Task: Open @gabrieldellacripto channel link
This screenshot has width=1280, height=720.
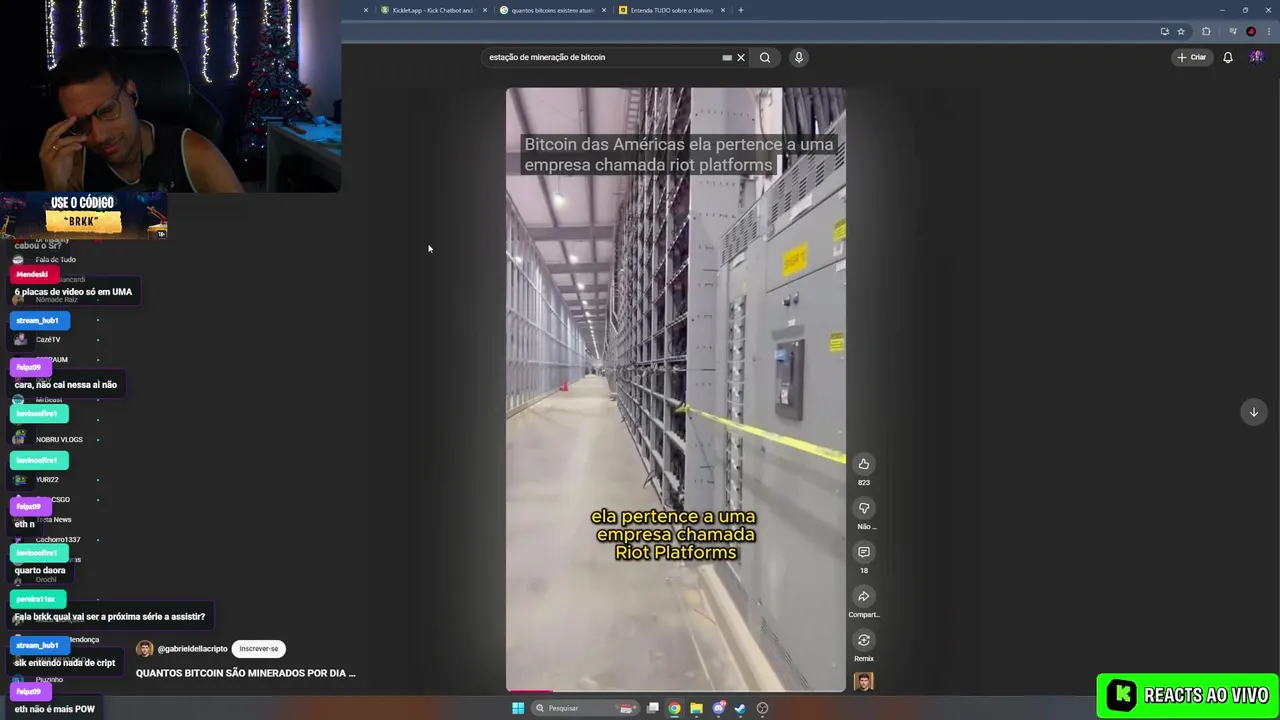Action: tap(192, 649)
